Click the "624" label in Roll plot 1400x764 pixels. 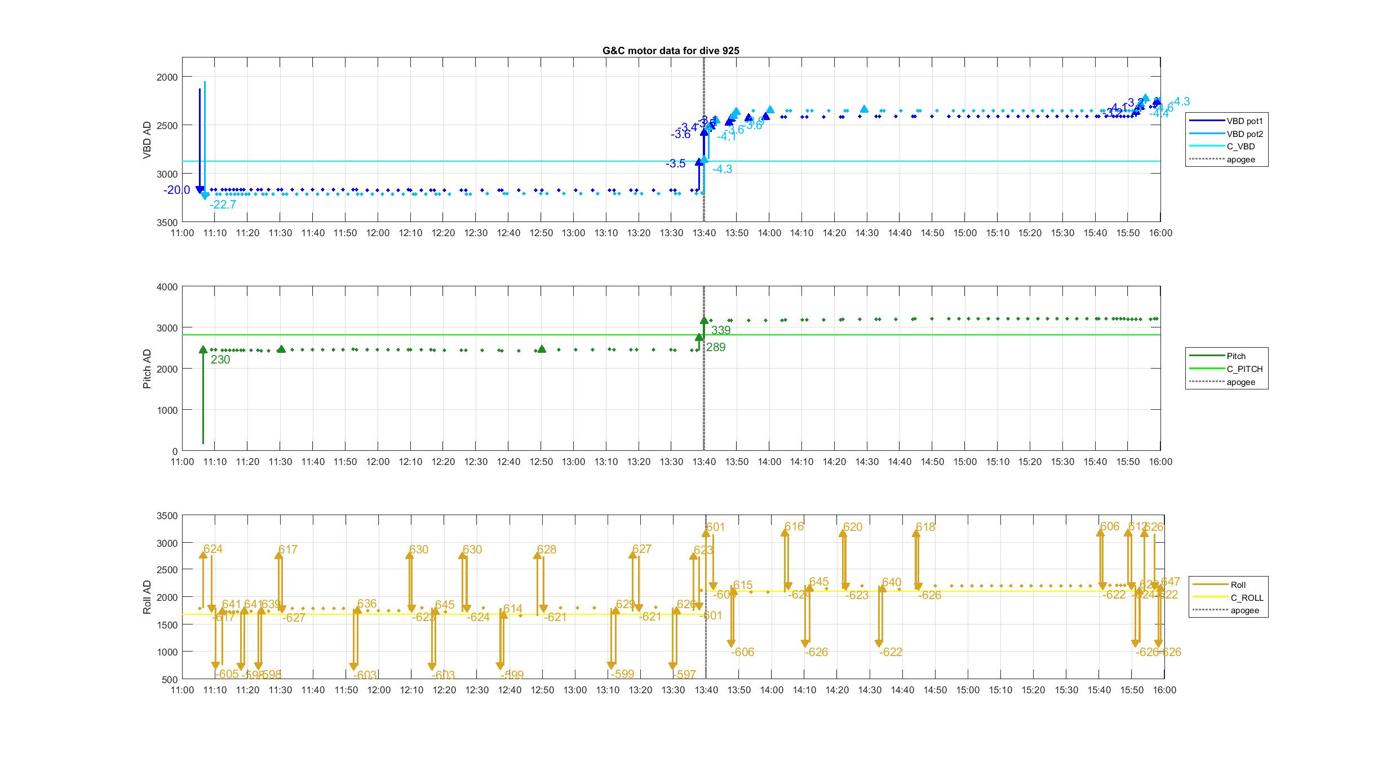point(213,549)
